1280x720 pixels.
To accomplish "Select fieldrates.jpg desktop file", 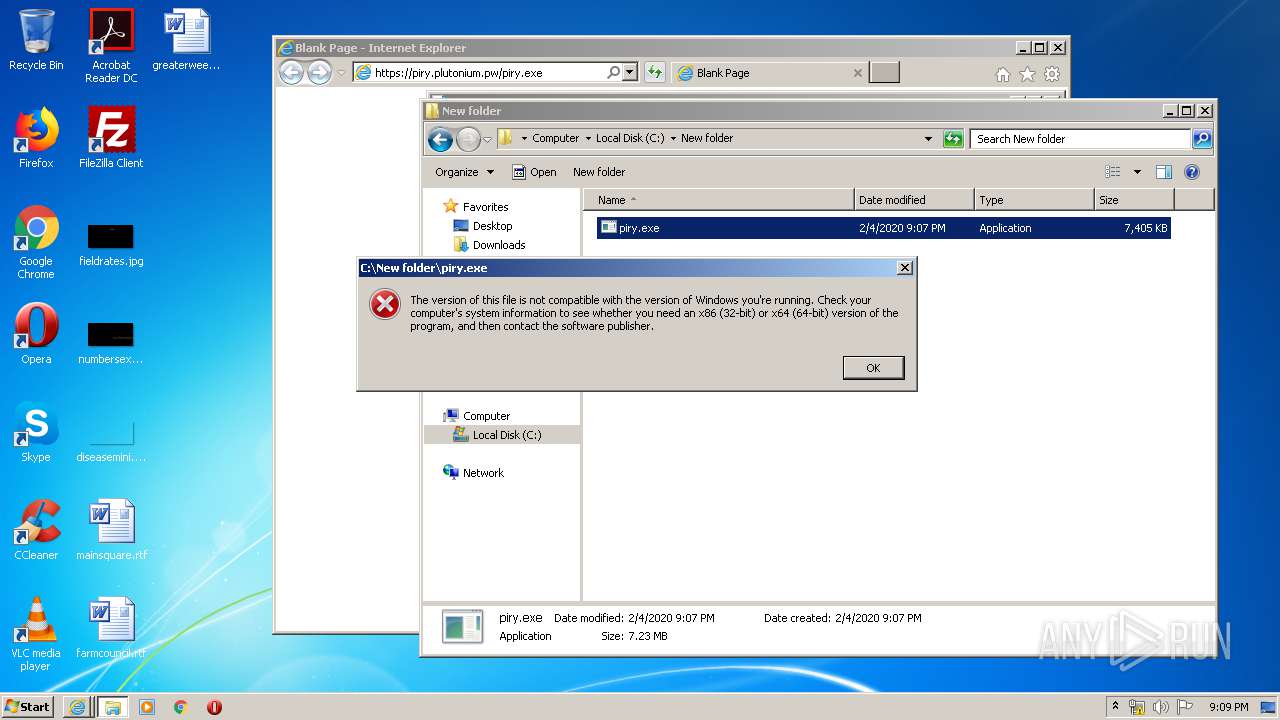I will [x=111, y=243].
